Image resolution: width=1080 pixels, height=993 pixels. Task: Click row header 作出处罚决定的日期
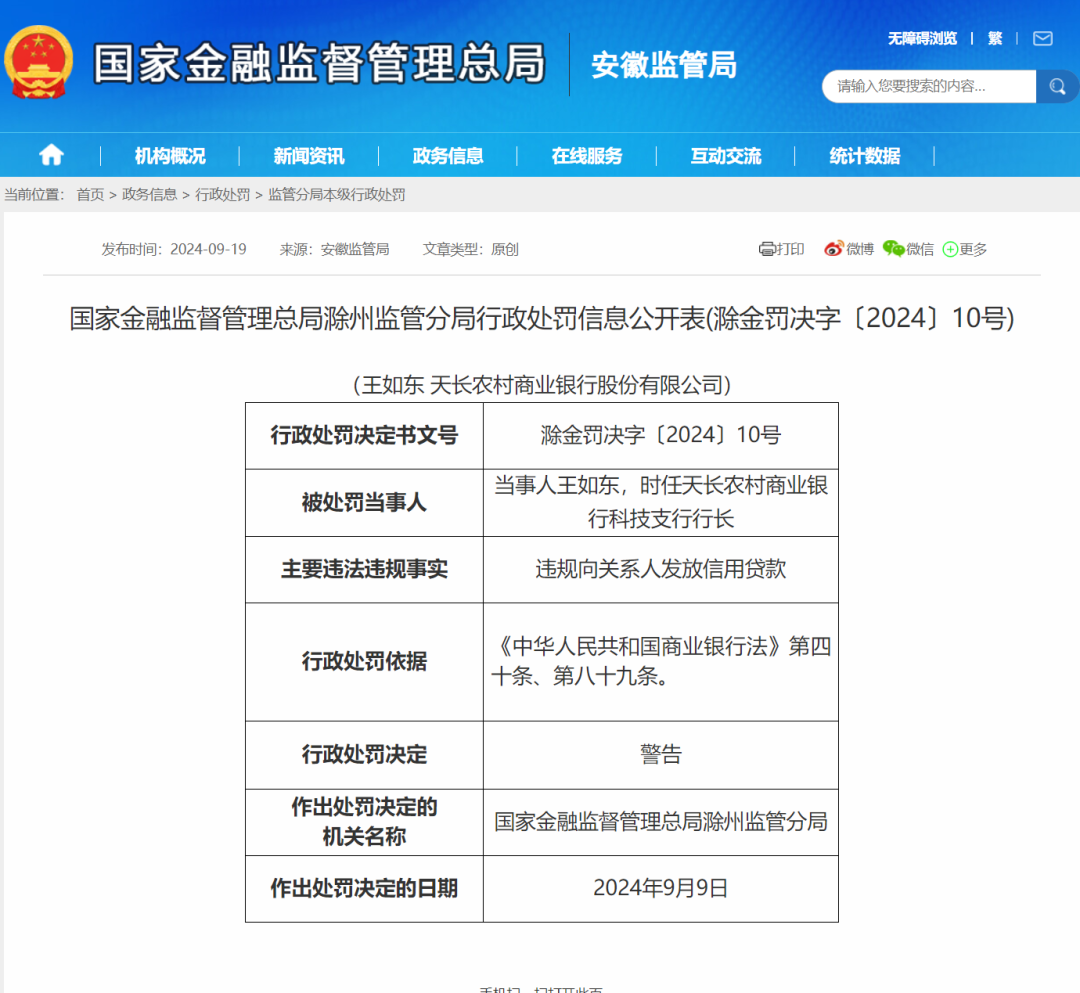(364, 889)
